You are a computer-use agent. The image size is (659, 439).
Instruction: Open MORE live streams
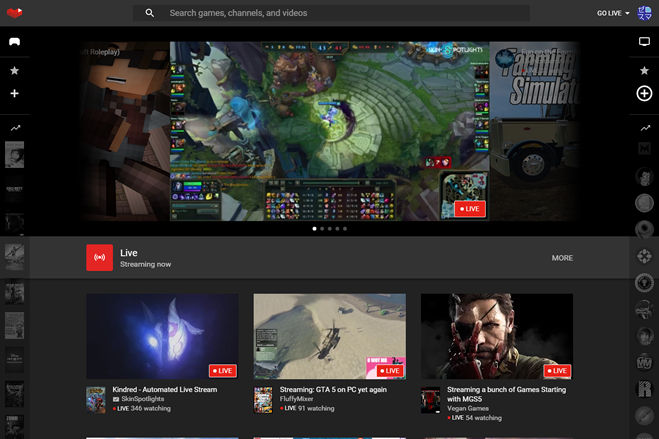562,258
